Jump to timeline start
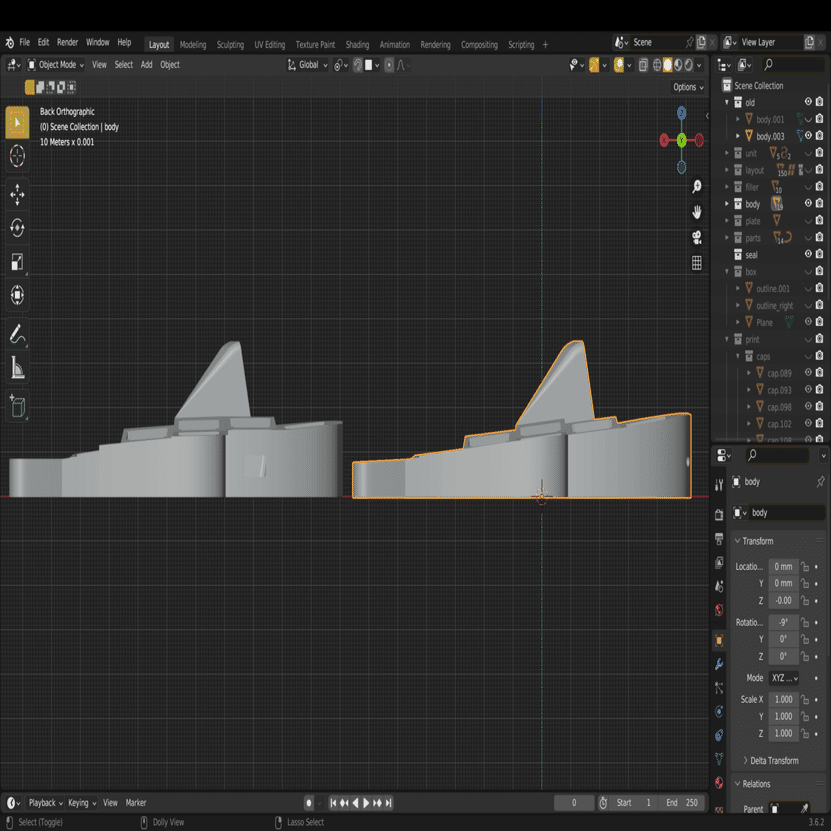The image size is (831, 831). (333, 803)
